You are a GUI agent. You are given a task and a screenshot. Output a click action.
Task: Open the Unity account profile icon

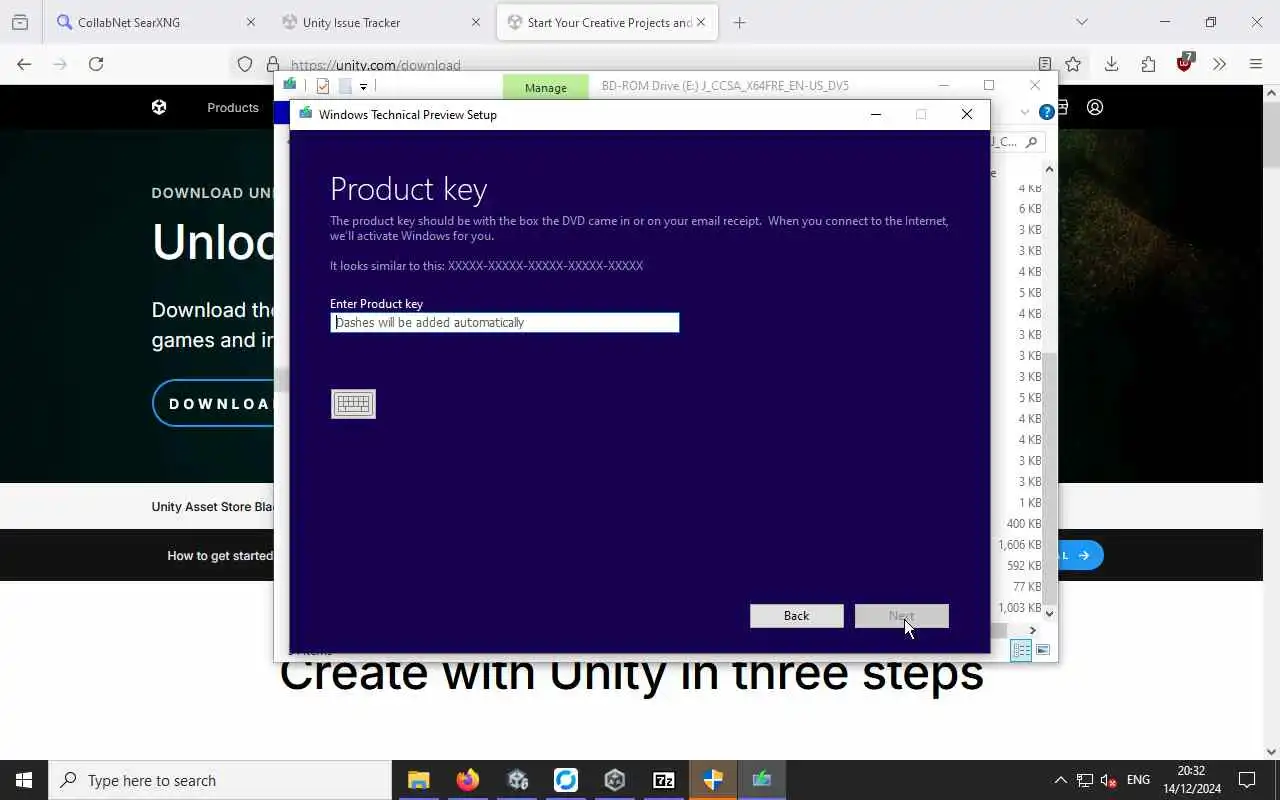1095,107
